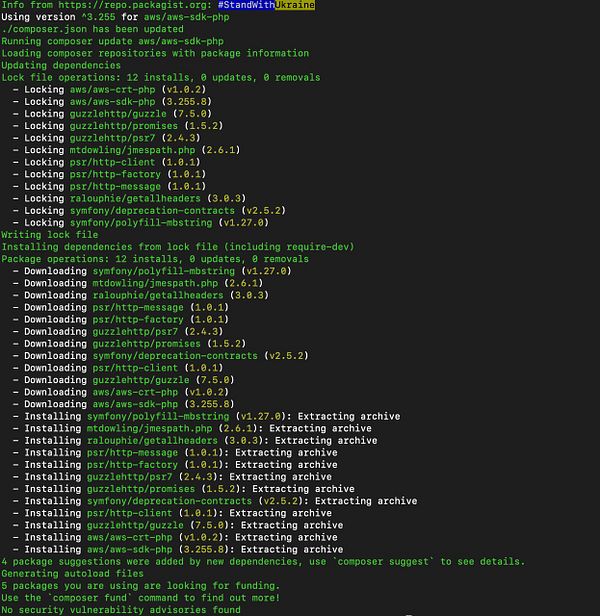Click "Downloading symfony/deprecation-contracts (v2.5.2)" line

(x=161, y=356)
